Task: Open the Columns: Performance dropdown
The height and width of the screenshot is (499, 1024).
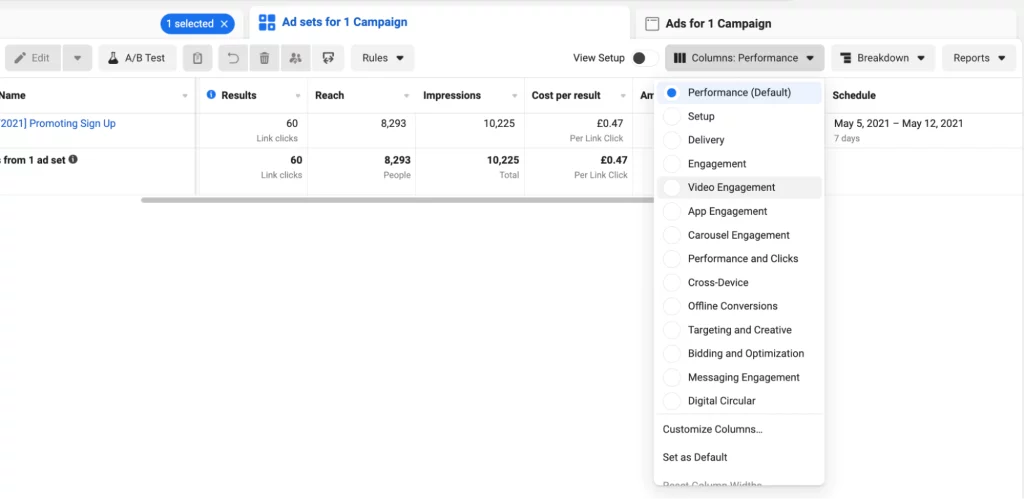Action: tap(744, 58)
